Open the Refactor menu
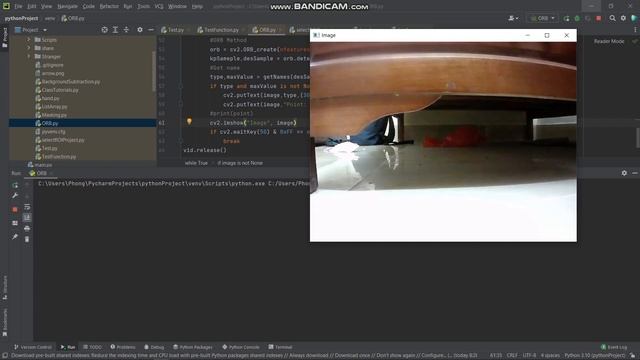The height and width of the screenshot is (360, 640). (x=109, y=7)
